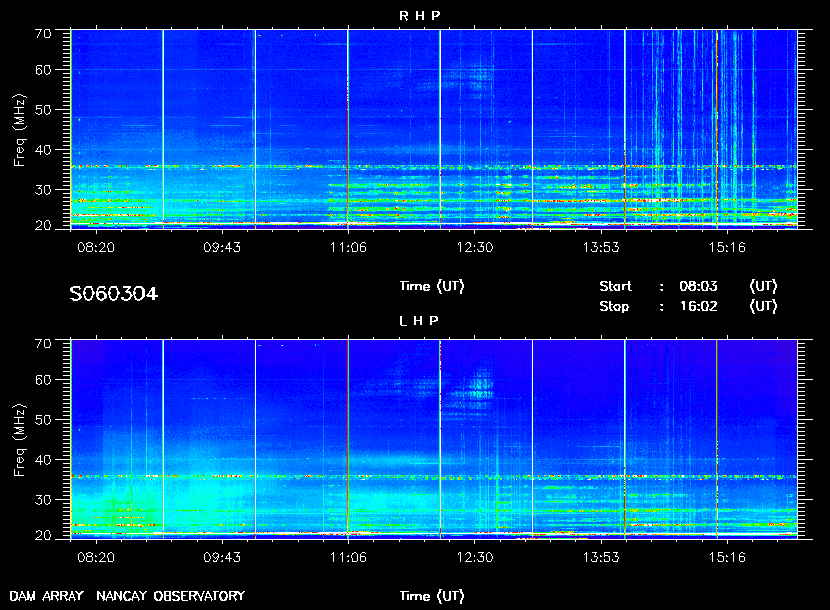
Task: Click "Freq (MHz)" axis label of RHP plot
Action: 20,130
